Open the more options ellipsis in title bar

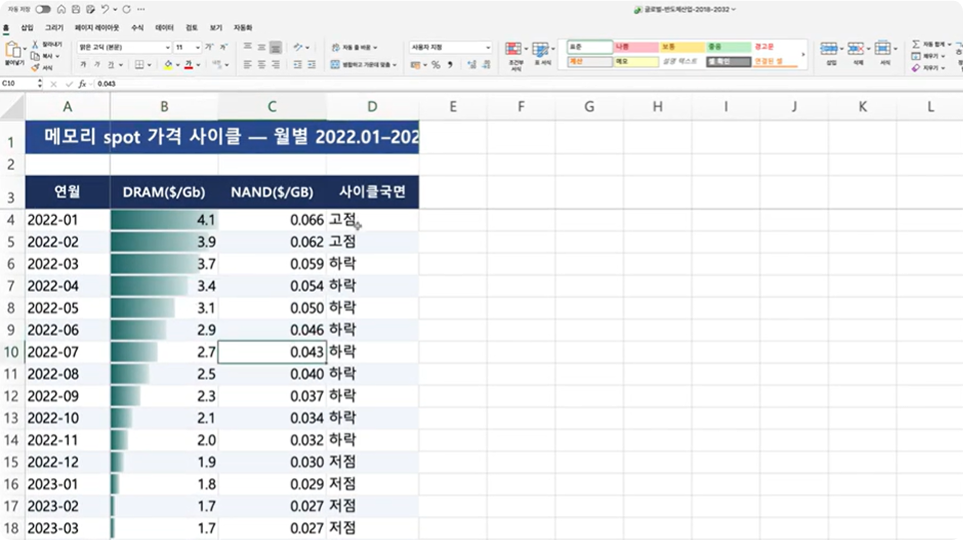(x=141, y=9)
